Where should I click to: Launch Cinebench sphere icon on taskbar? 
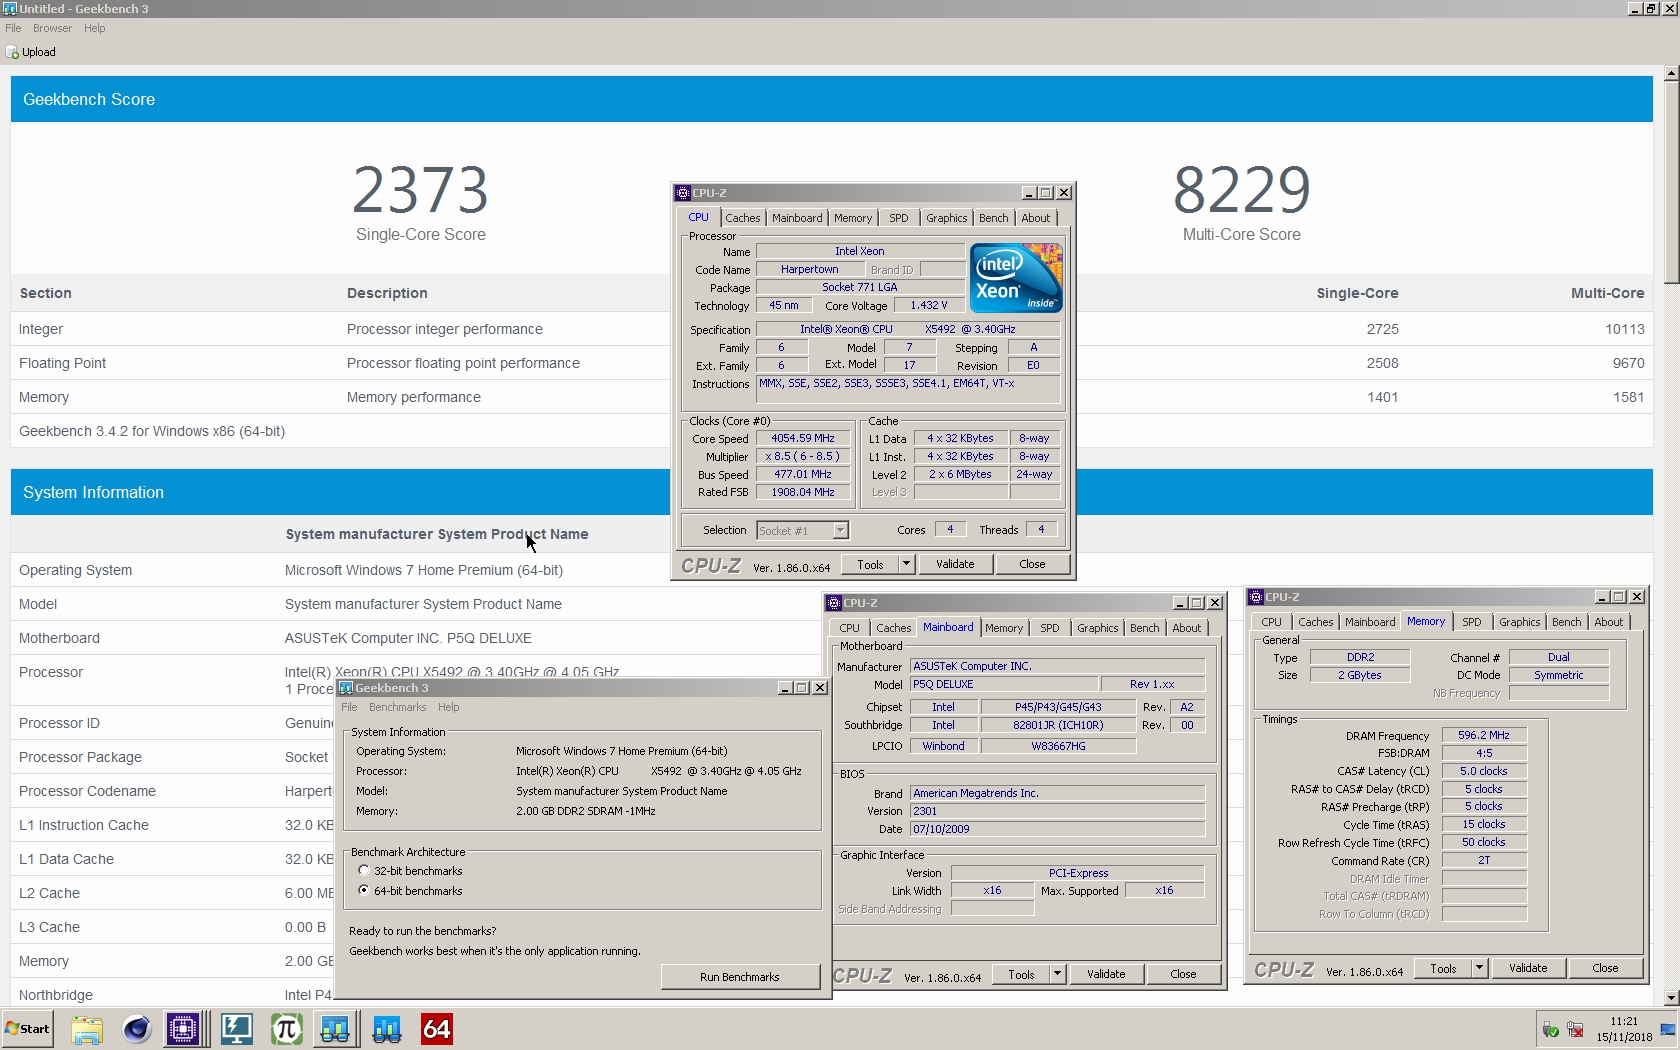pyautogui.click(x=137, y=1029)
